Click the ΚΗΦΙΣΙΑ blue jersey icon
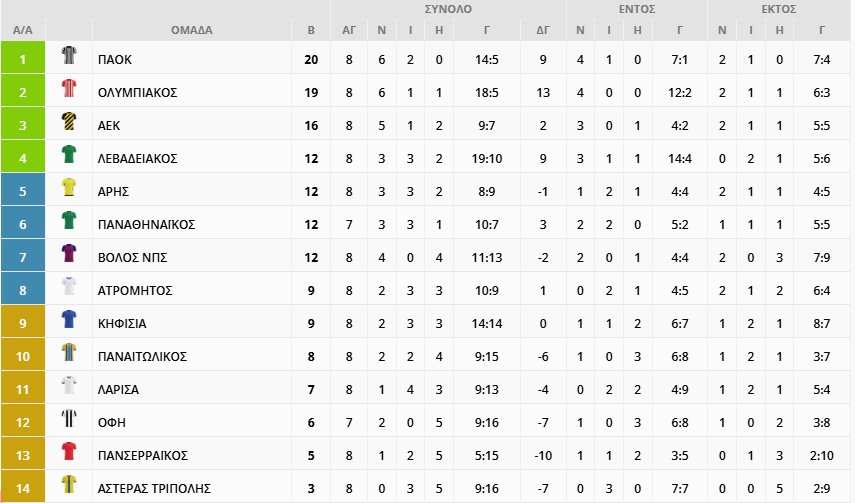Viewport: 855px width, 503px height. click(69, 319)
